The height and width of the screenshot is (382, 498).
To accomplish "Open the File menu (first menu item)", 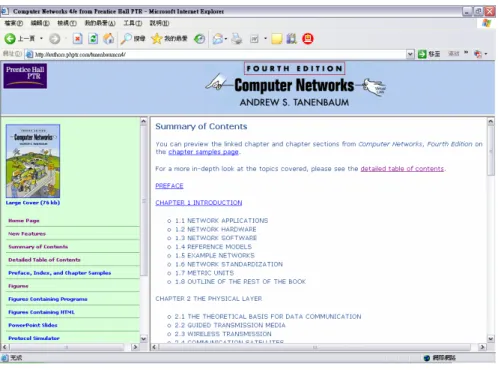I will click(x=14, y=23).
